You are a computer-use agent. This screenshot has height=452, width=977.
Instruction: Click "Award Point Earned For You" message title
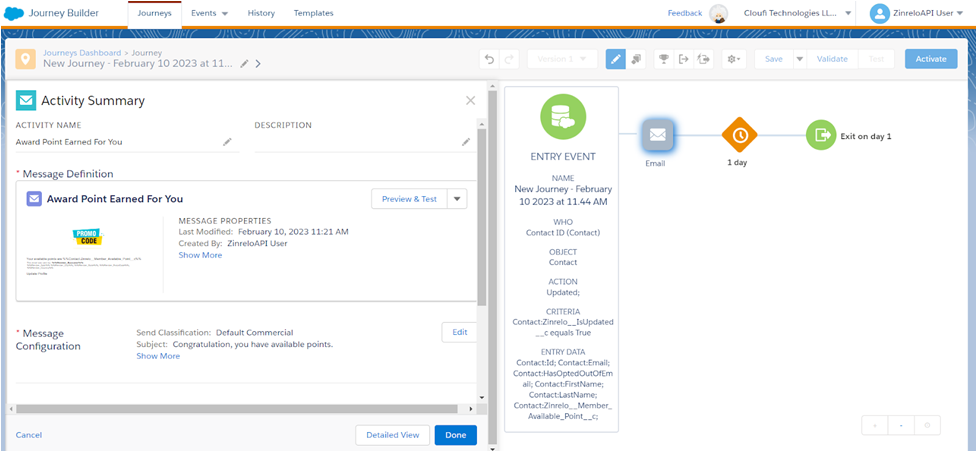115,199
